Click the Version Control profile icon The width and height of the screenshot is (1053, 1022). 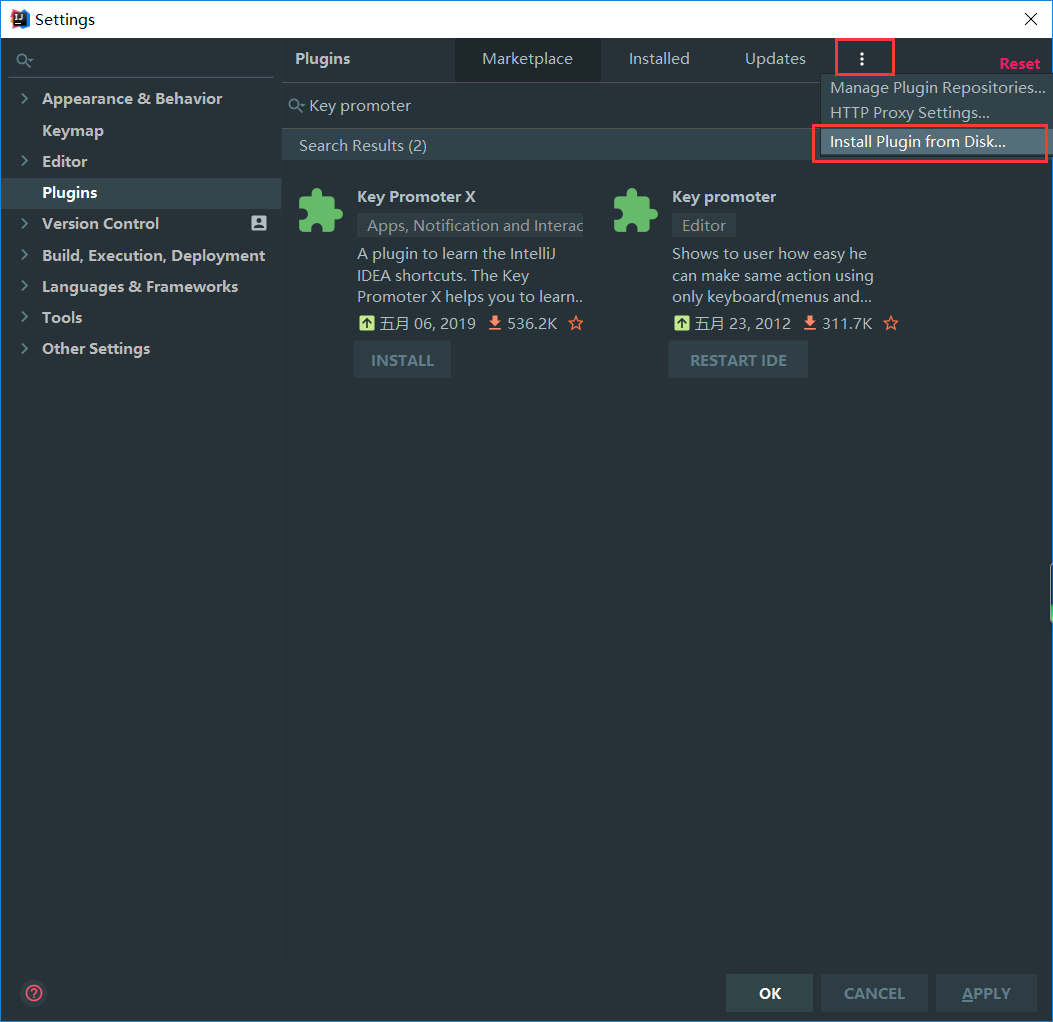pyautogui.click(x=259, y=223)
